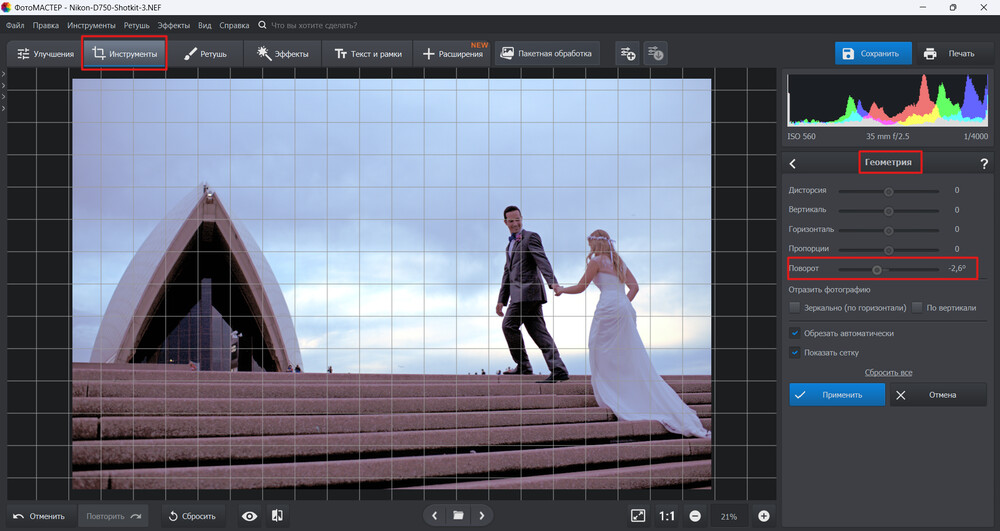Enable 'Зеркально (по горизонтали)' checkbox
The width and height of the screenshot is (1000, 531).
pos(795,308)
